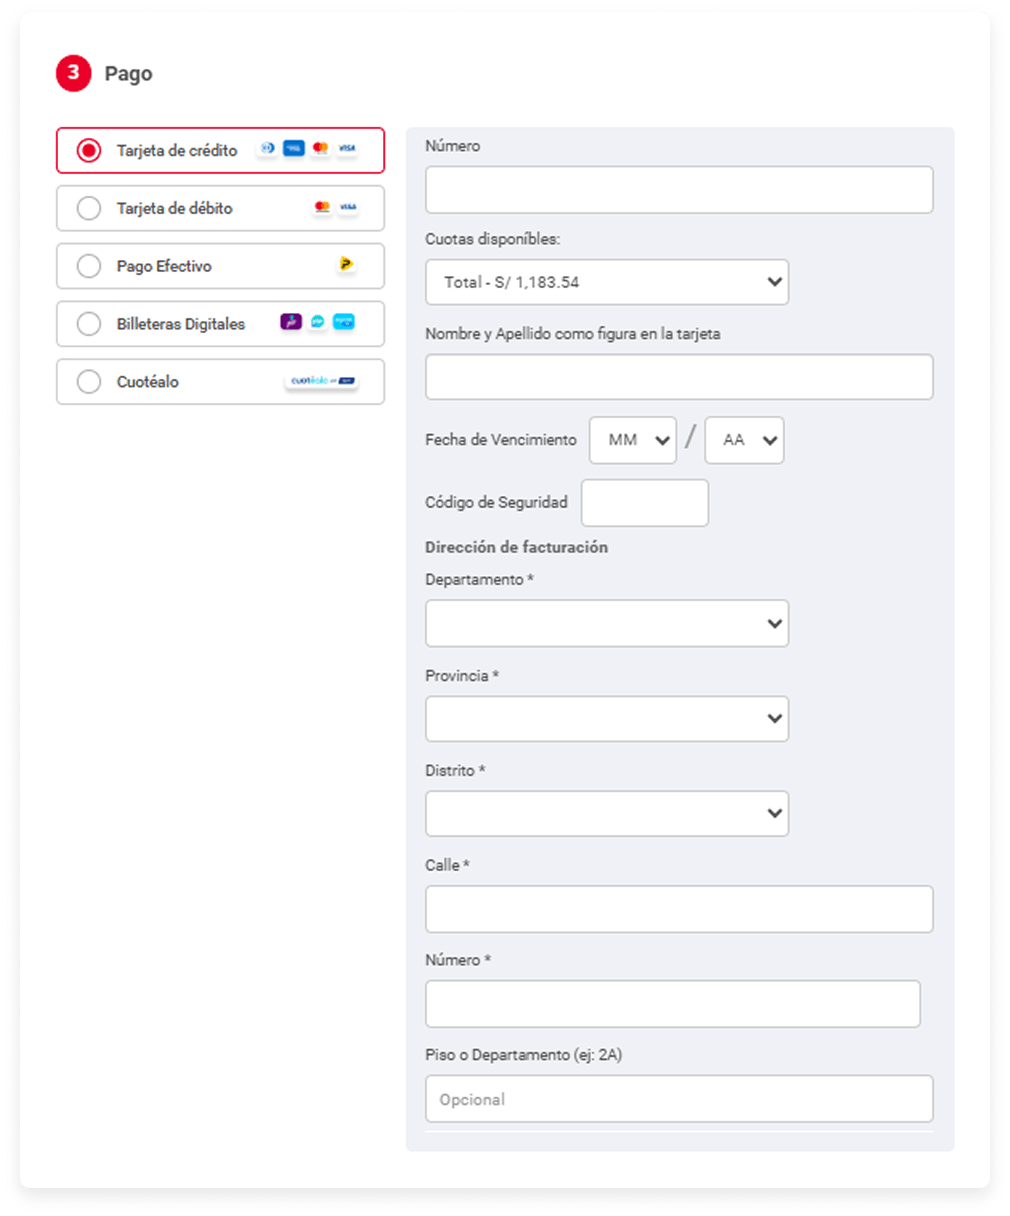Click the yellow PagoEfectivo logo icon
The image size is (1010, 1216).
(x=345, y=264)
